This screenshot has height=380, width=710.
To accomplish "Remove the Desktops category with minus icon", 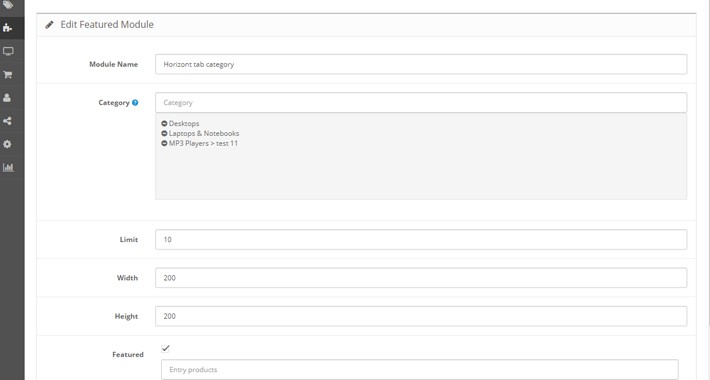I will pyautogui.click(x=164, y=123).
